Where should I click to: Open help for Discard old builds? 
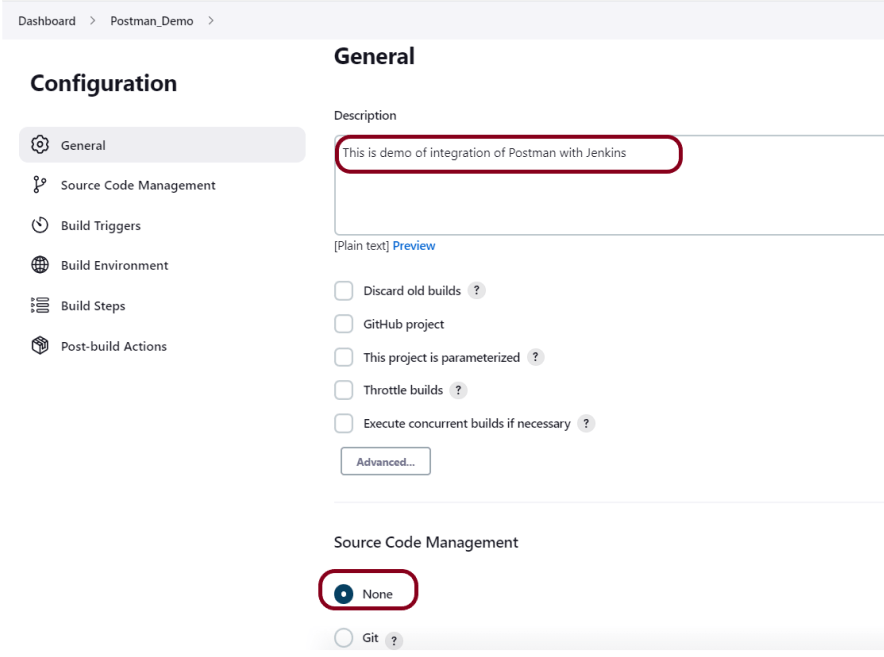477,291
